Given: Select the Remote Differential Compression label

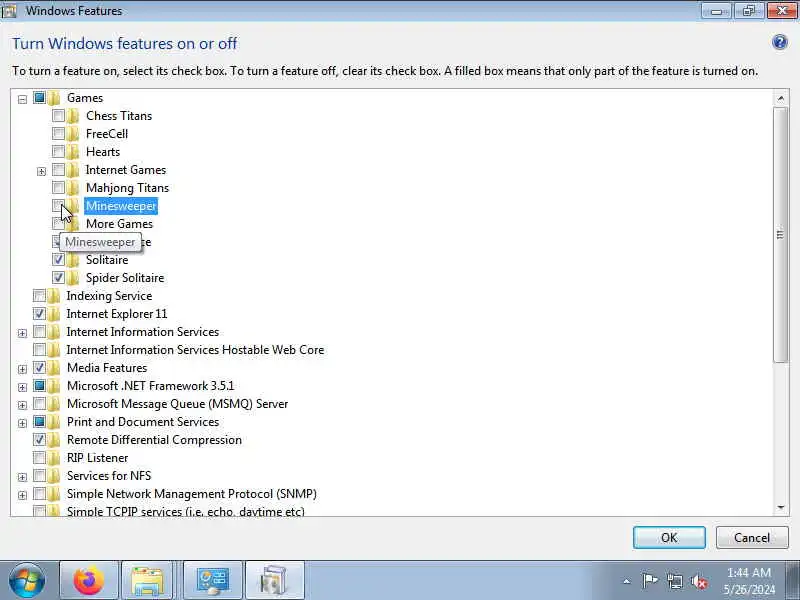Looking at the screenshot, I should click(x=154, y=440).
